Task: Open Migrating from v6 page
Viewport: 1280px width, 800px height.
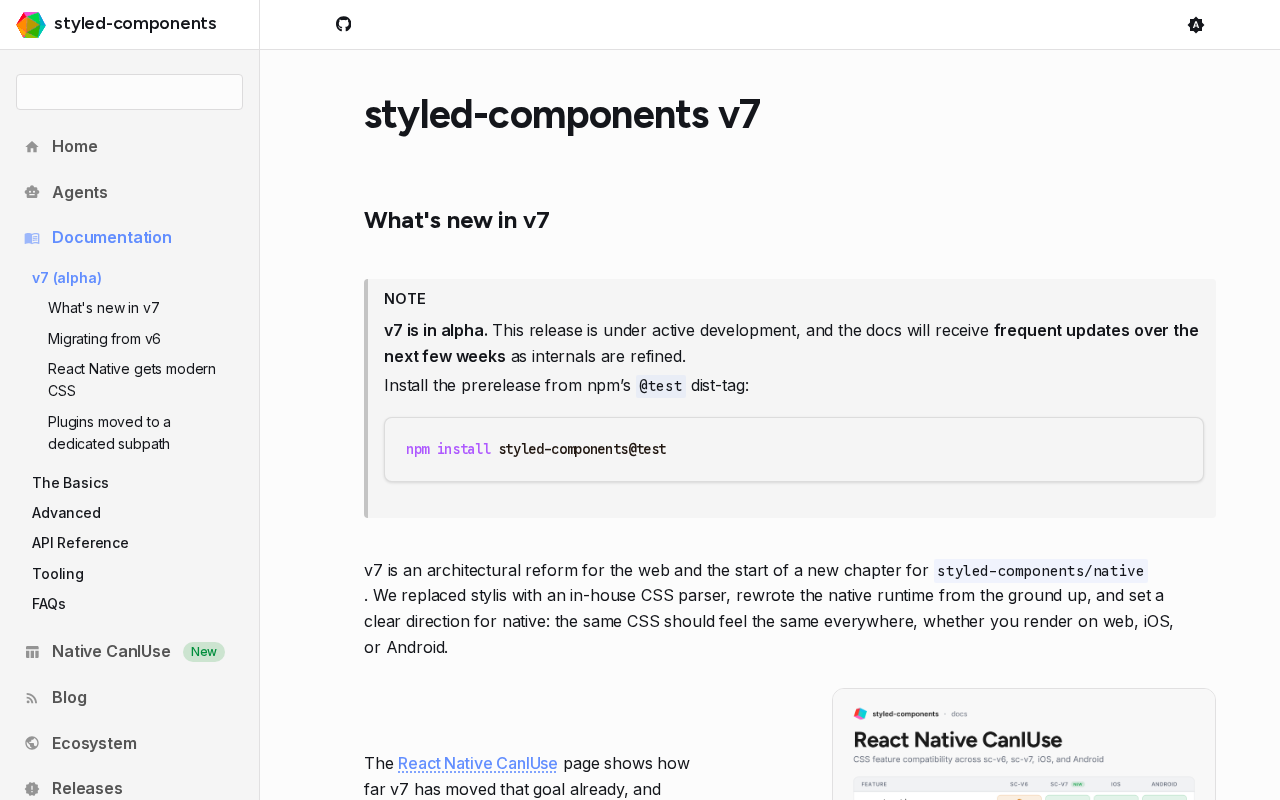Action: click(104, 339)
